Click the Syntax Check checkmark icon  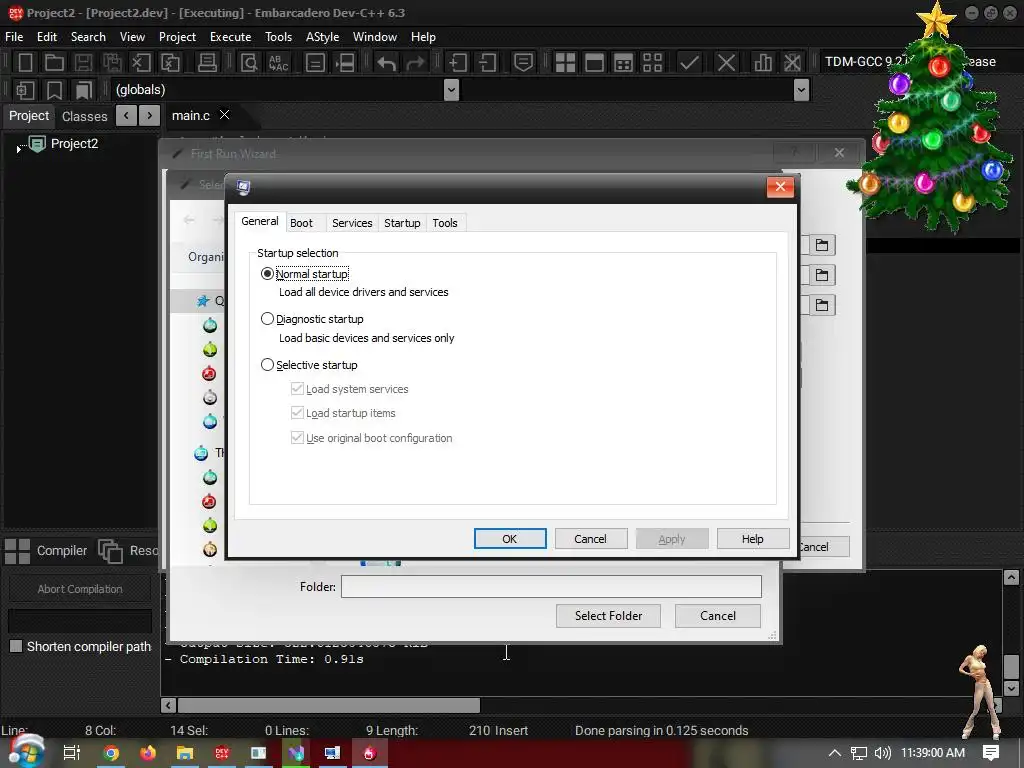click(689, 63)
